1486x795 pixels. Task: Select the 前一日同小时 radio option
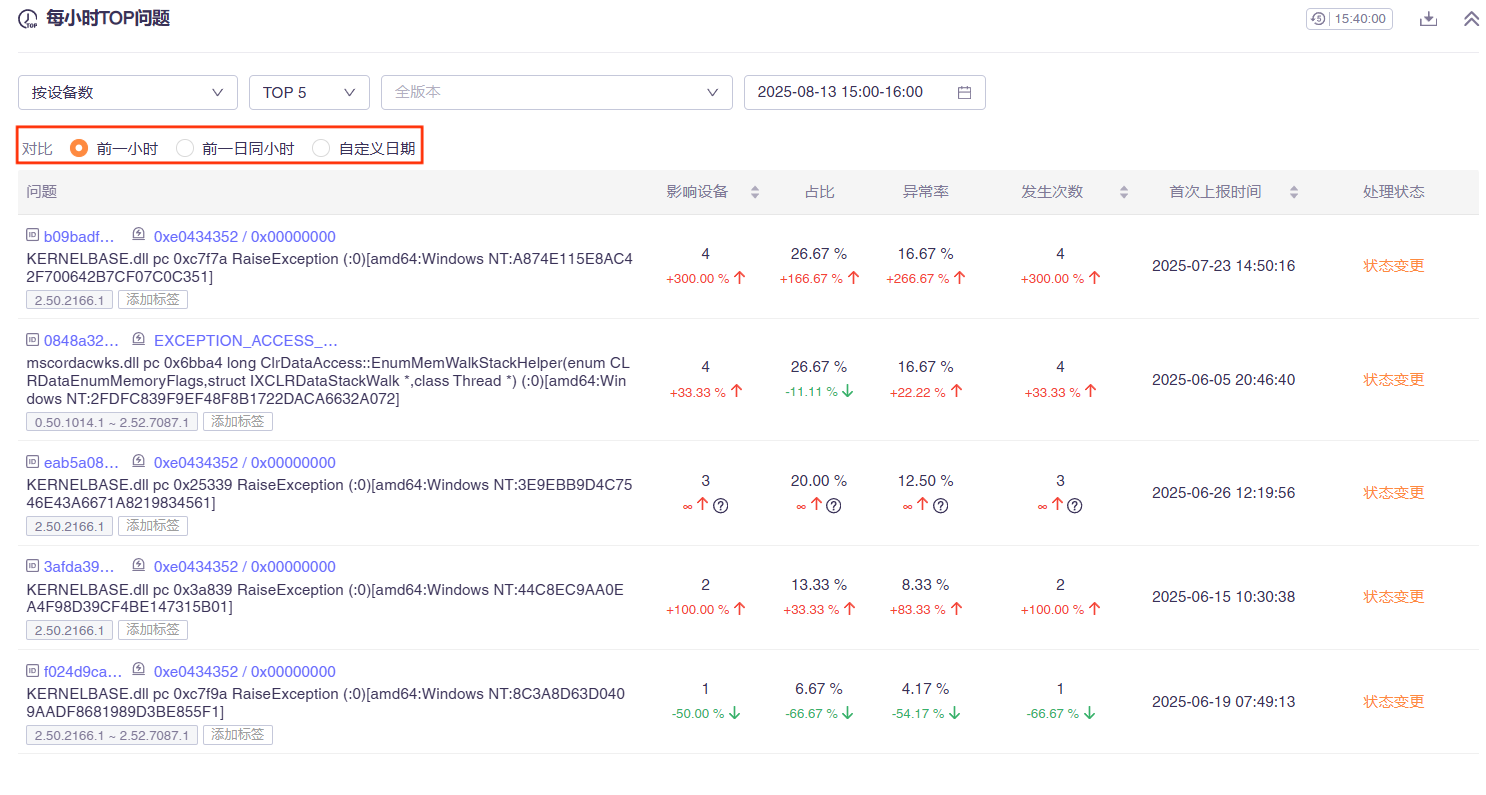(185, 148)
